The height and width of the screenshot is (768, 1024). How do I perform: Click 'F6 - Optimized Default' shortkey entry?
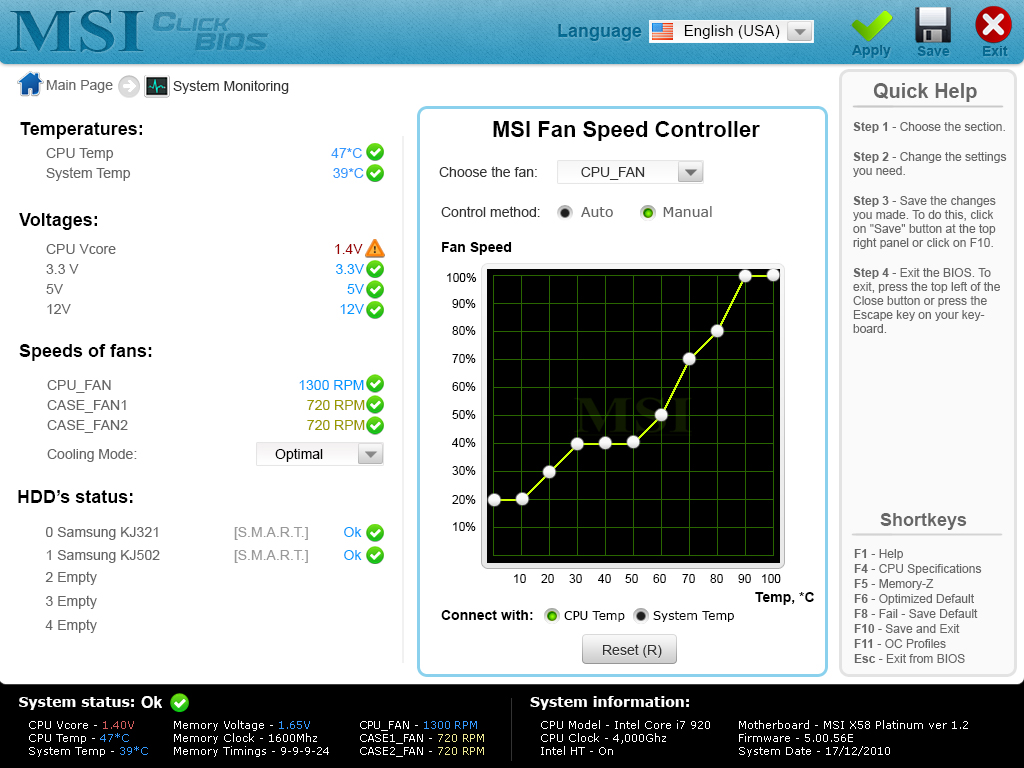click(x=914, y=599)
